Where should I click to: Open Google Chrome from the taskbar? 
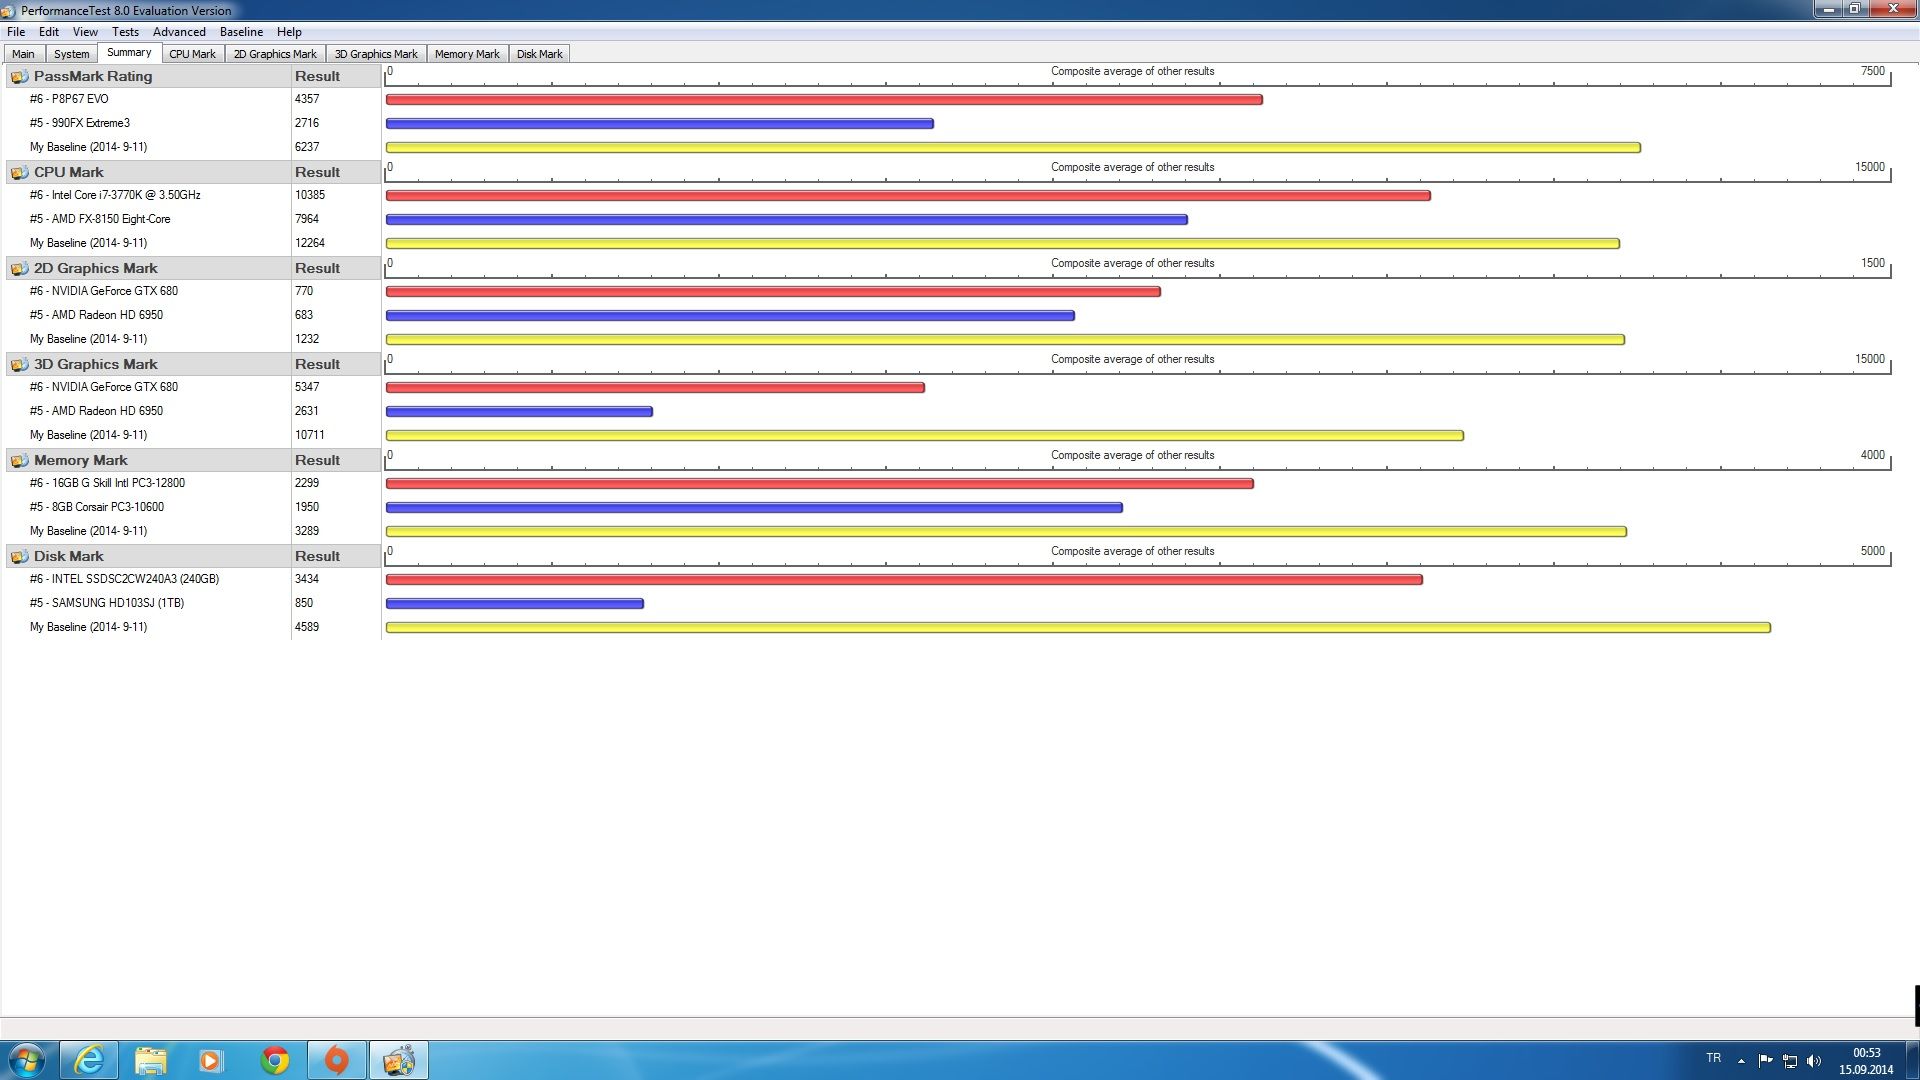pos(274,1060)
